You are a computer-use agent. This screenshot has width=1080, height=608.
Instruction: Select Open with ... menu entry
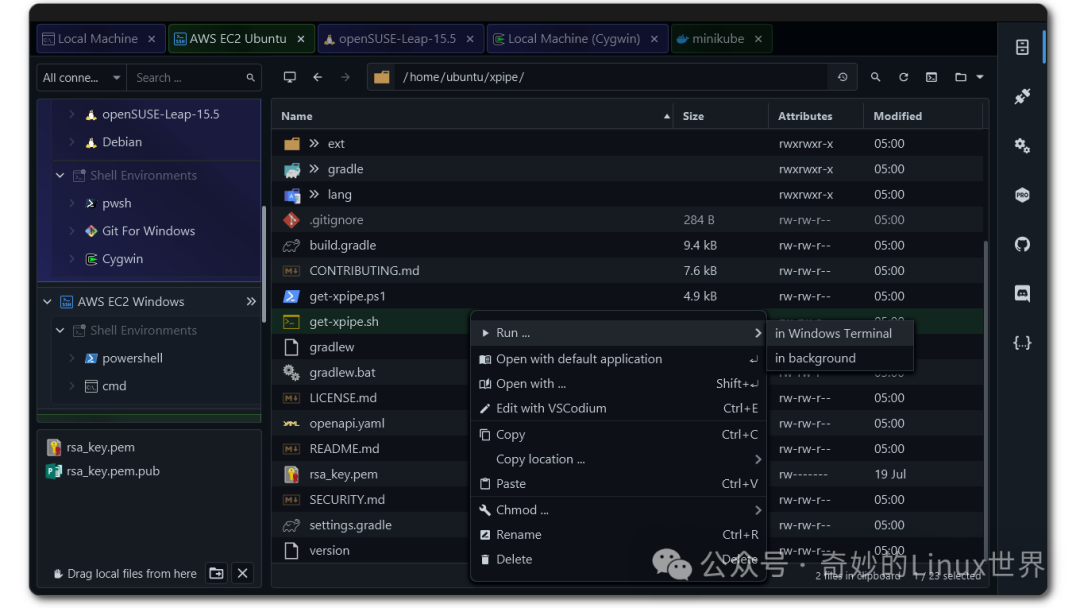pyautogui.click(x=618, y=384)
